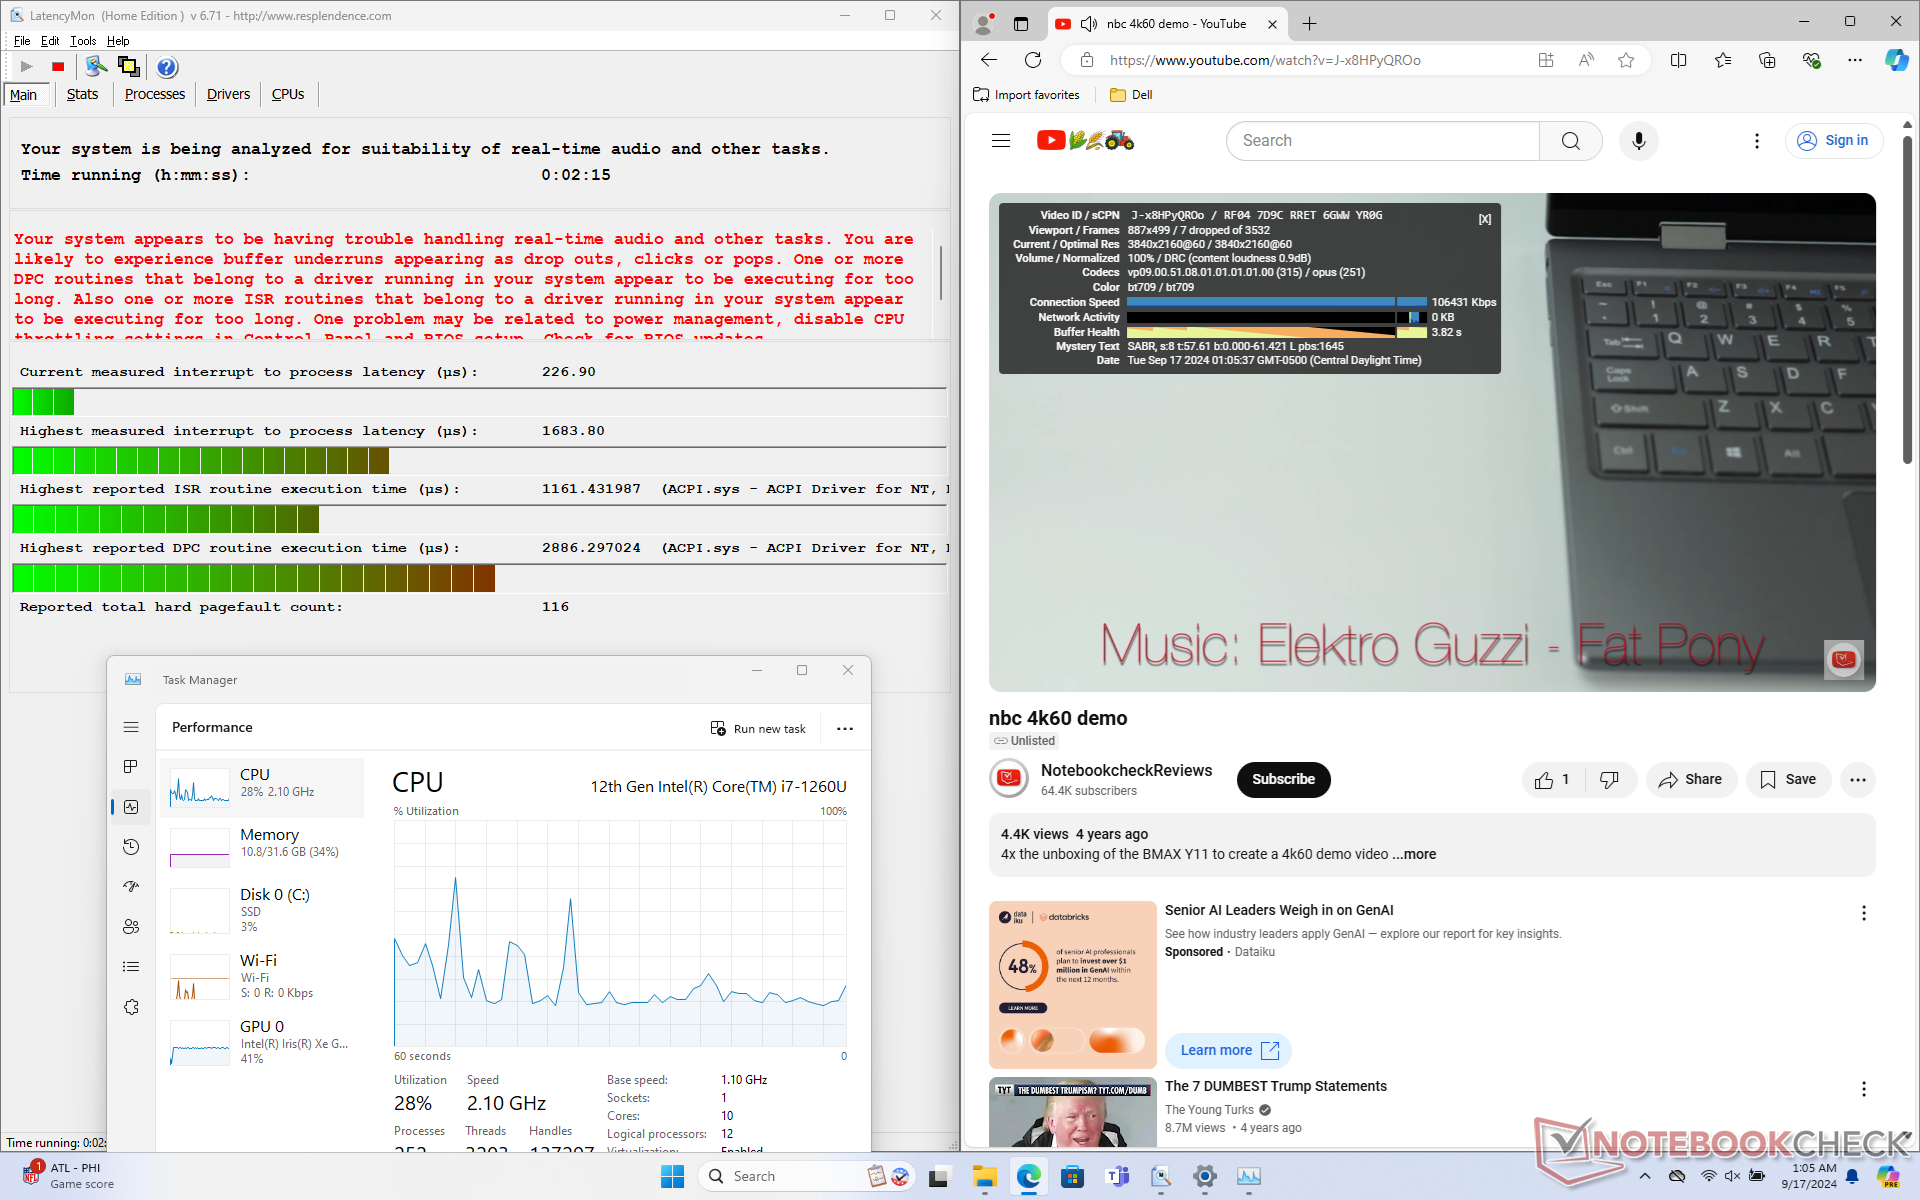Click the YouTube search input field

click(x=1382, y=141)
